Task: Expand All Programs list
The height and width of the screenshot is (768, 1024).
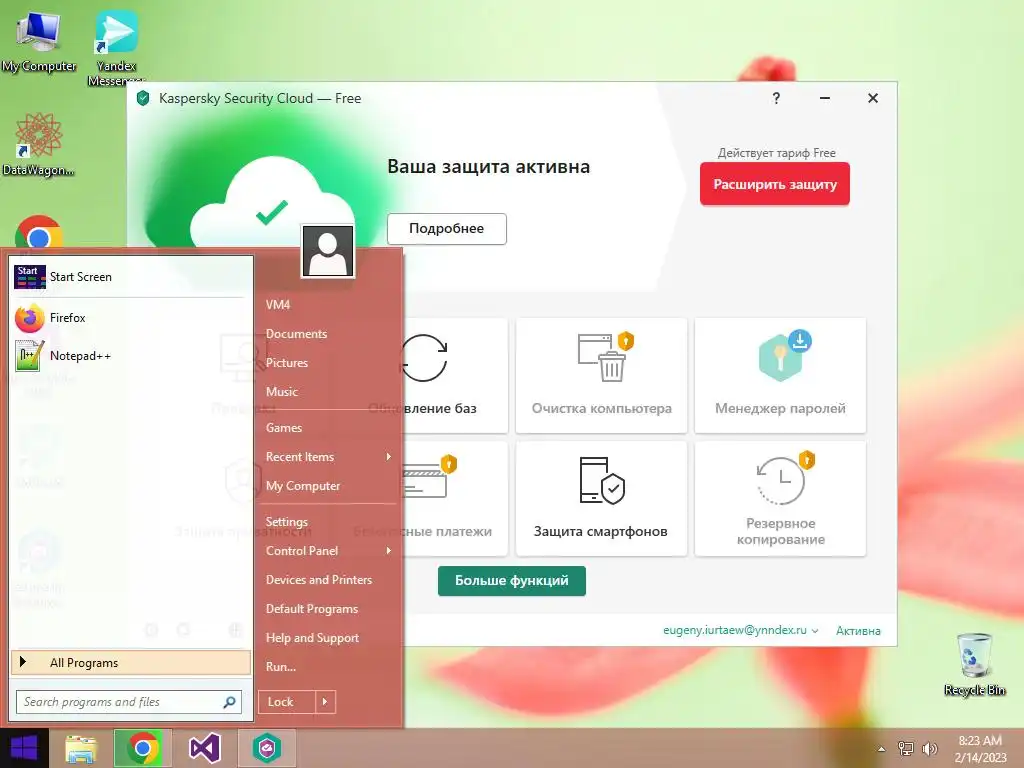Action: [131, 662]
